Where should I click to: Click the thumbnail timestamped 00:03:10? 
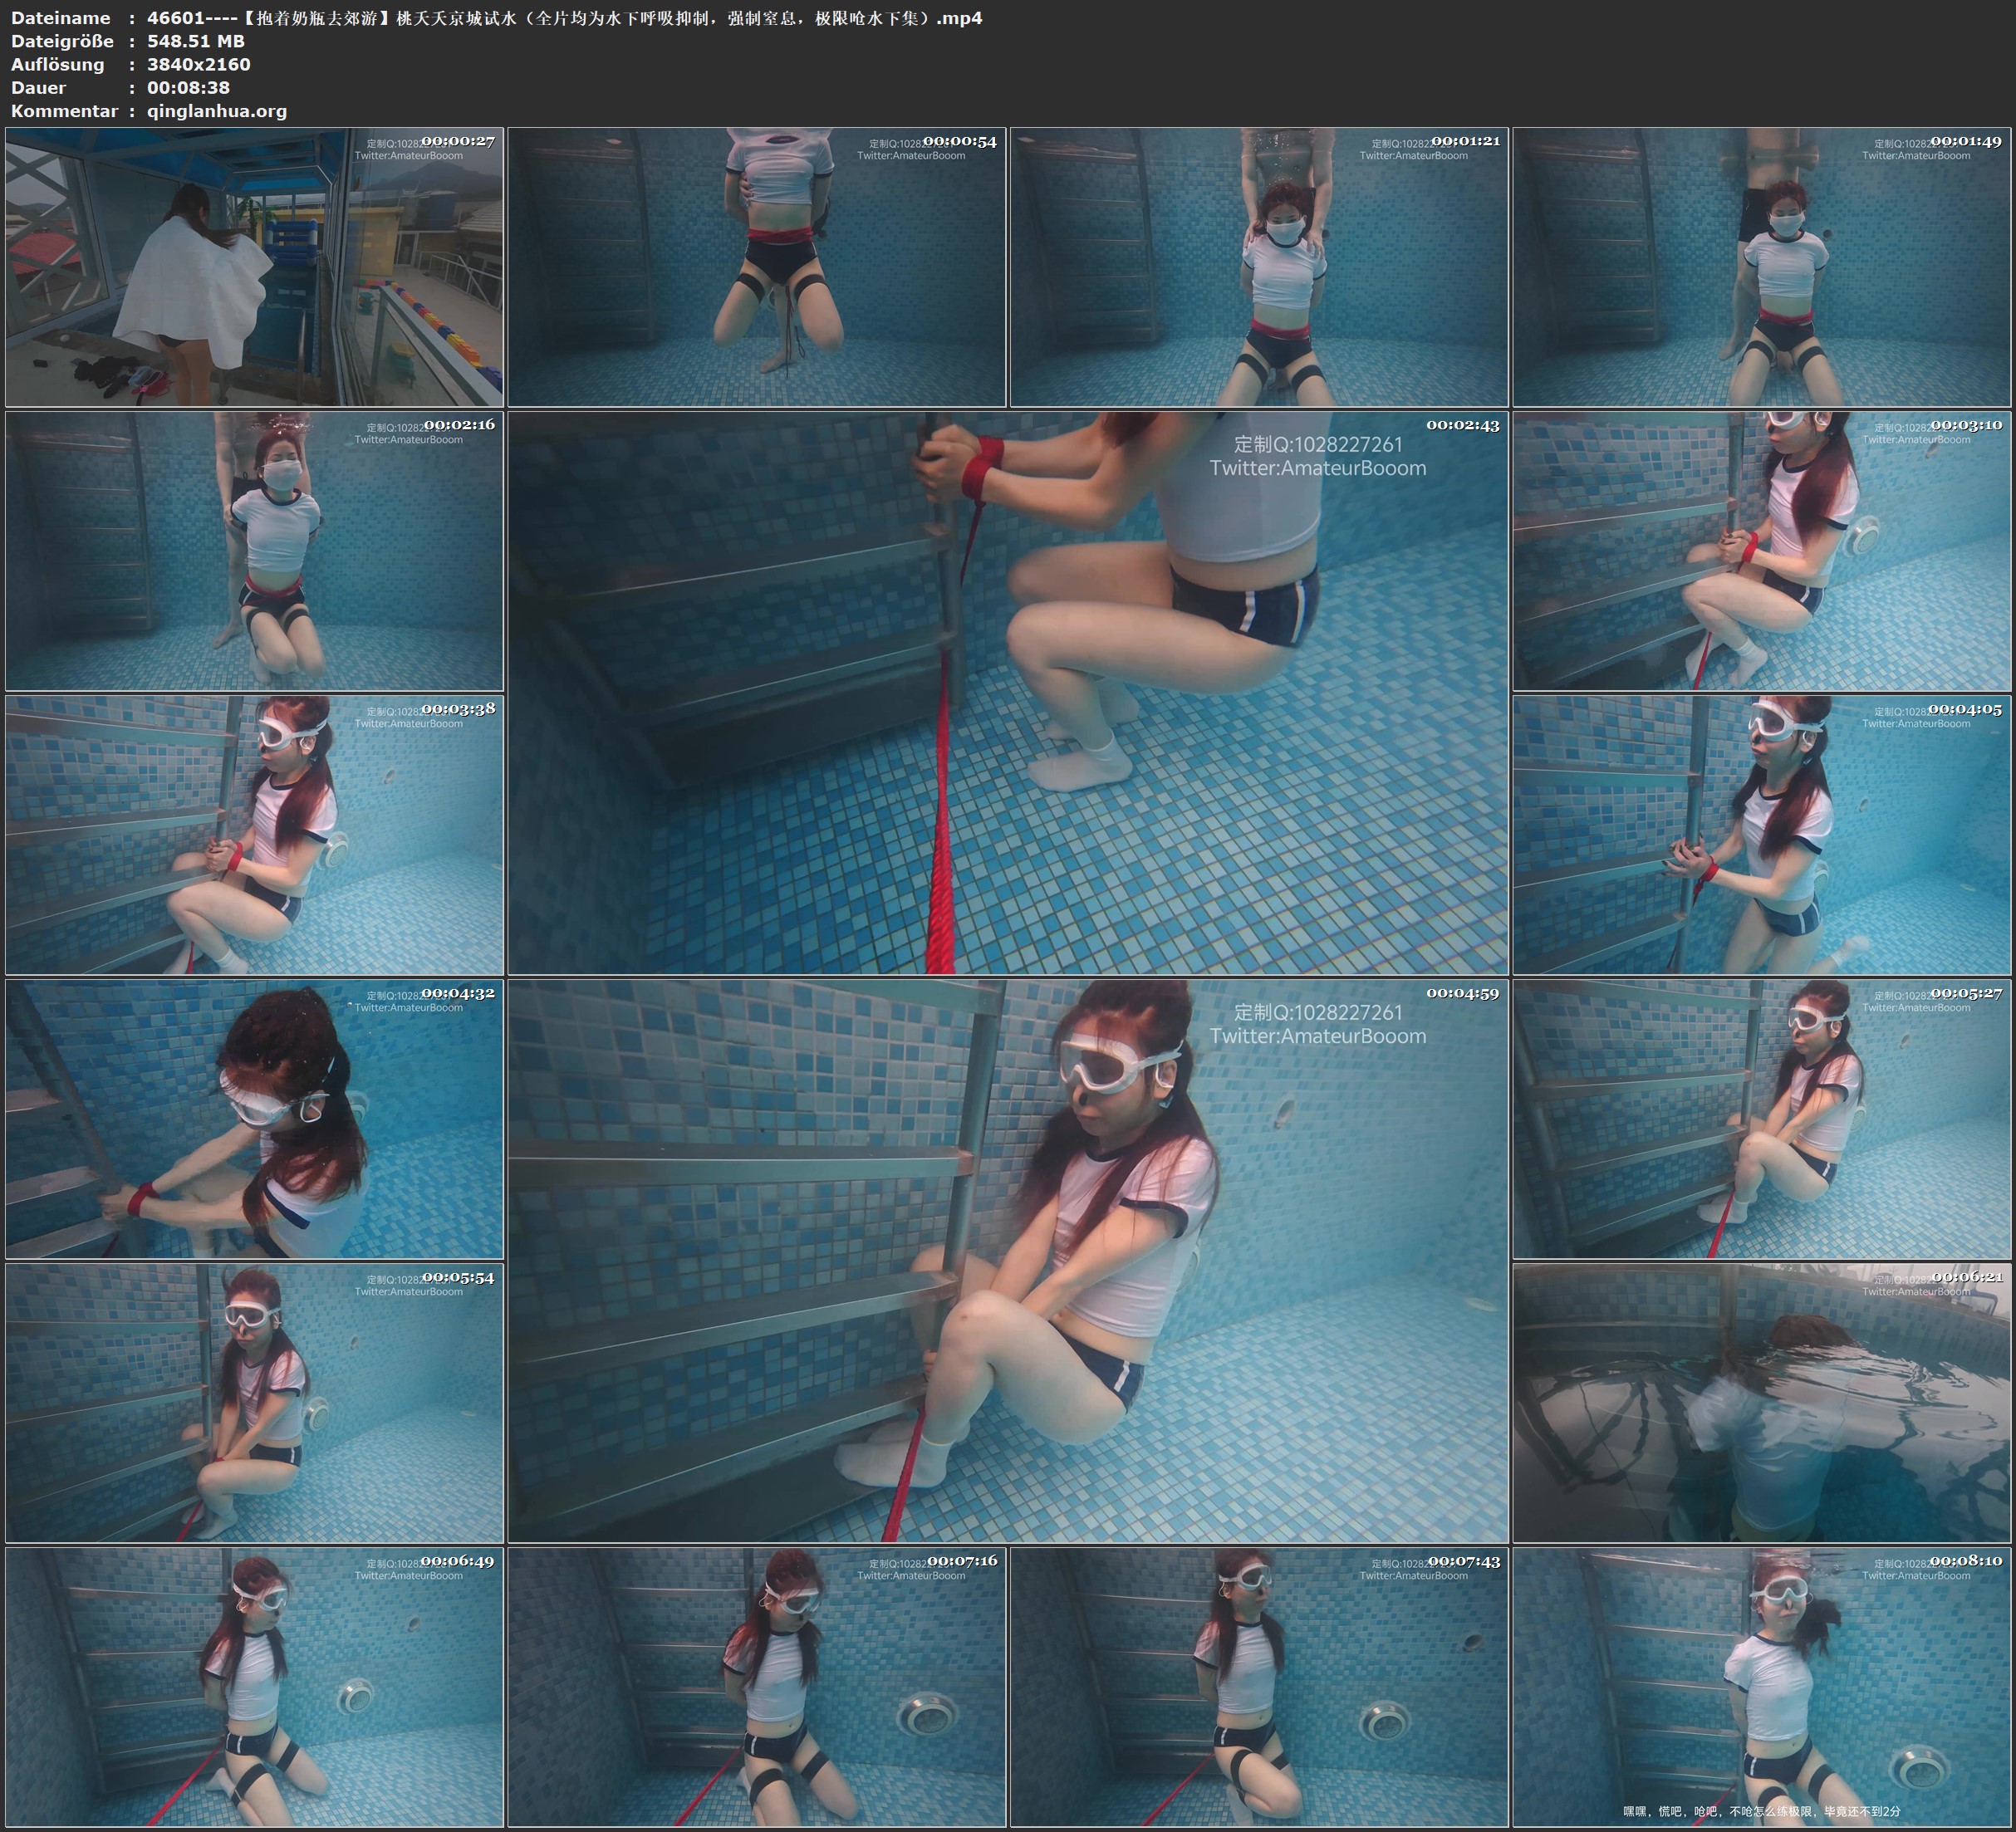click(1762, 551)
